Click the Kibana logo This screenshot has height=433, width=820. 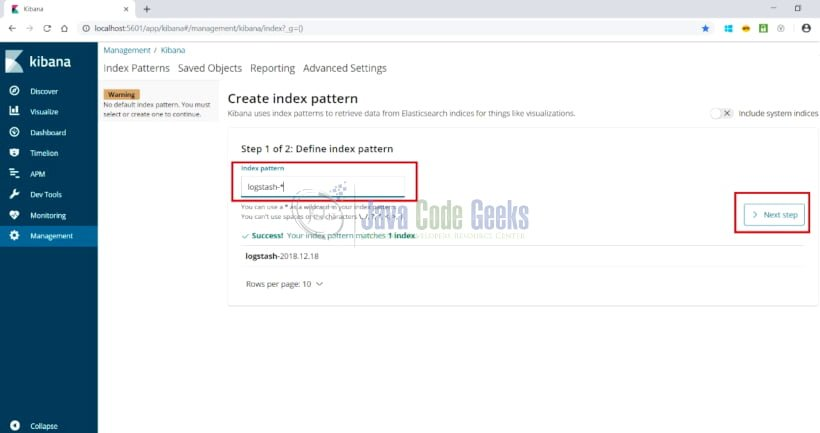tap(38, 62)
